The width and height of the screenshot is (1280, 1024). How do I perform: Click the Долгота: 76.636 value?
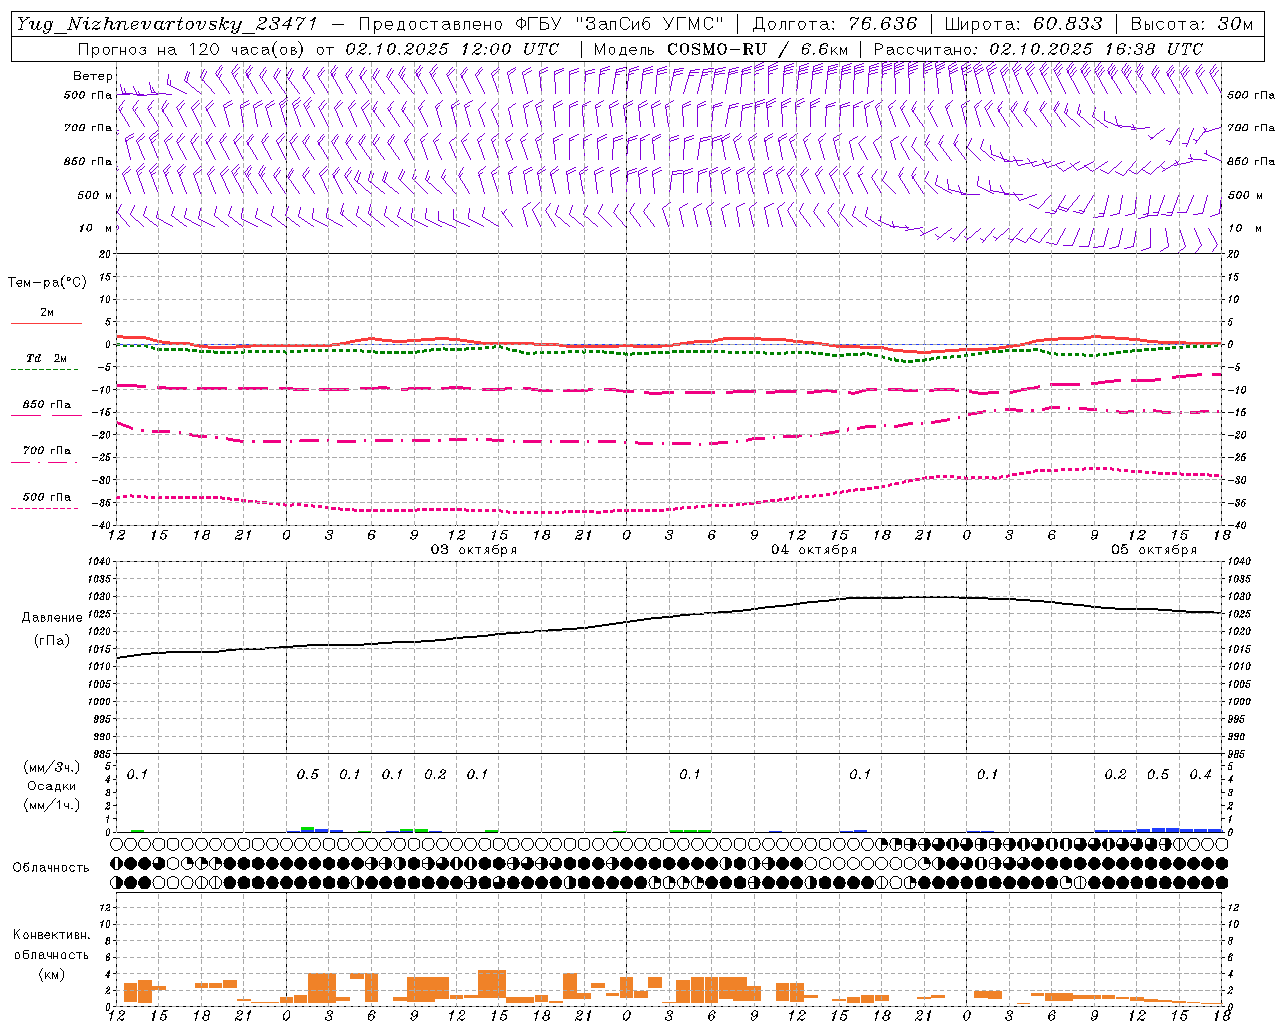click(834, 24)
